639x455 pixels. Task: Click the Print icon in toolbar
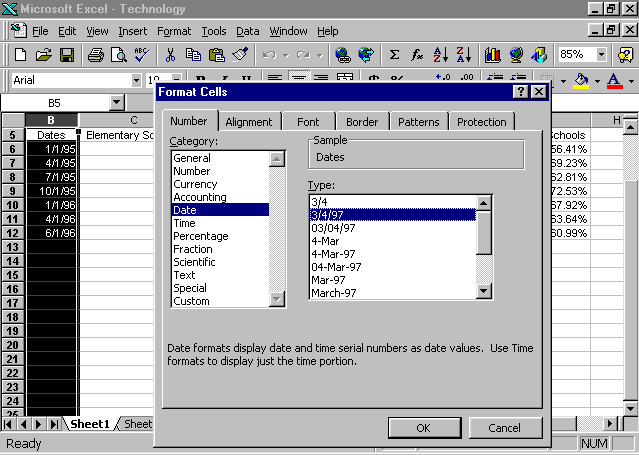coord(95,55)
